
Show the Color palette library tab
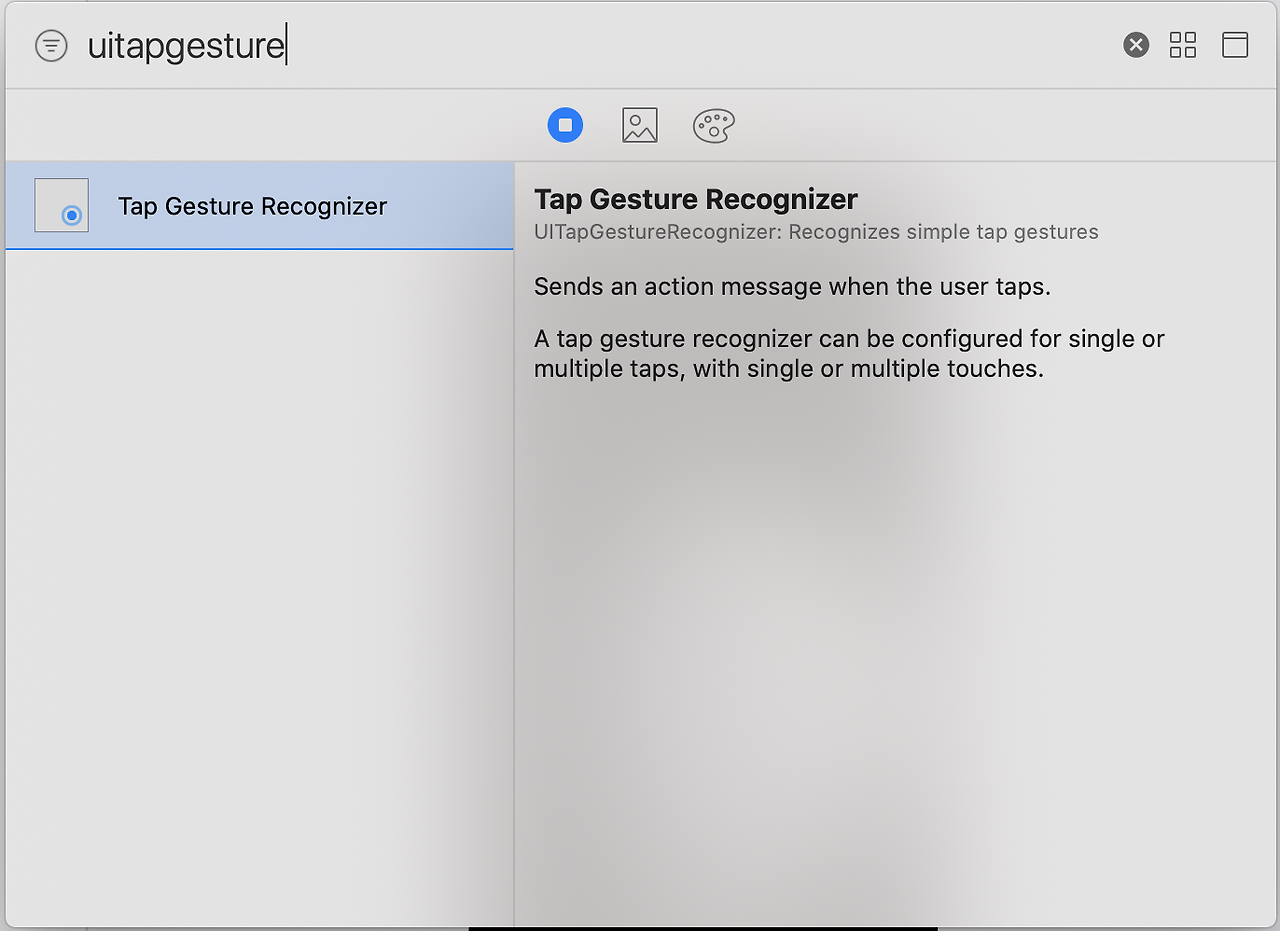[x=714, y=126]
